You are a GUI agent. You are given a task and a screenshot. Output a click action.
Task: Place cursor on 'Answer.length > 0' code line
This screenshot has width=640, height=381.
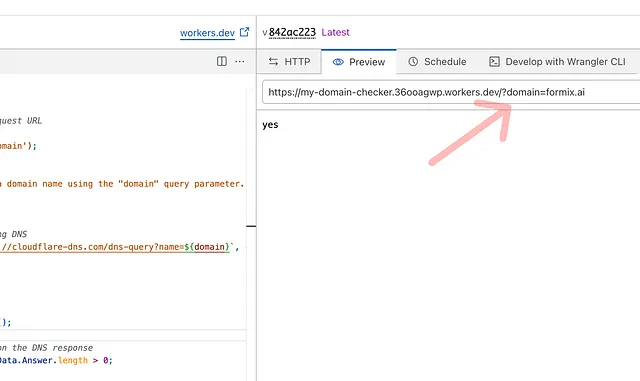coord(56,361)
